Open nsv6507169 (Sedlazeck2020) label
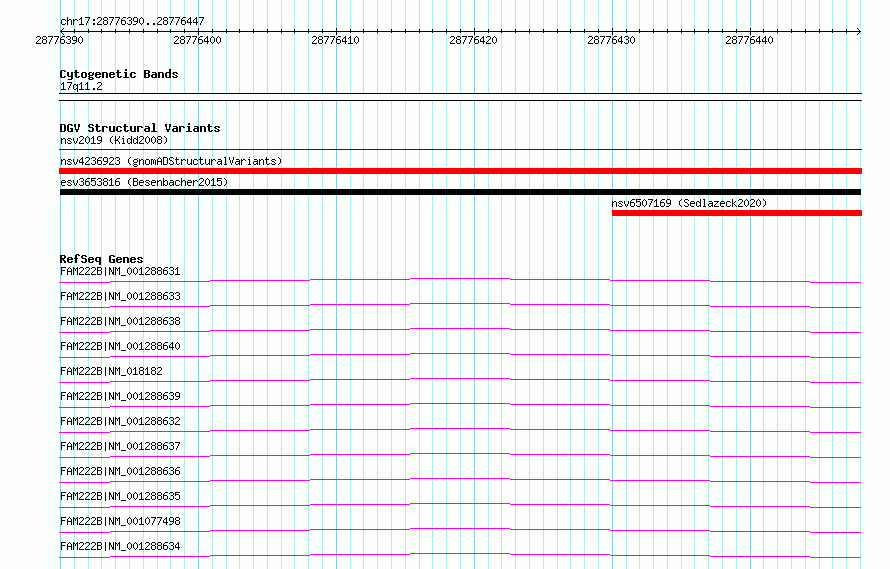Viewport: 890px width, 569px height. 689,203
